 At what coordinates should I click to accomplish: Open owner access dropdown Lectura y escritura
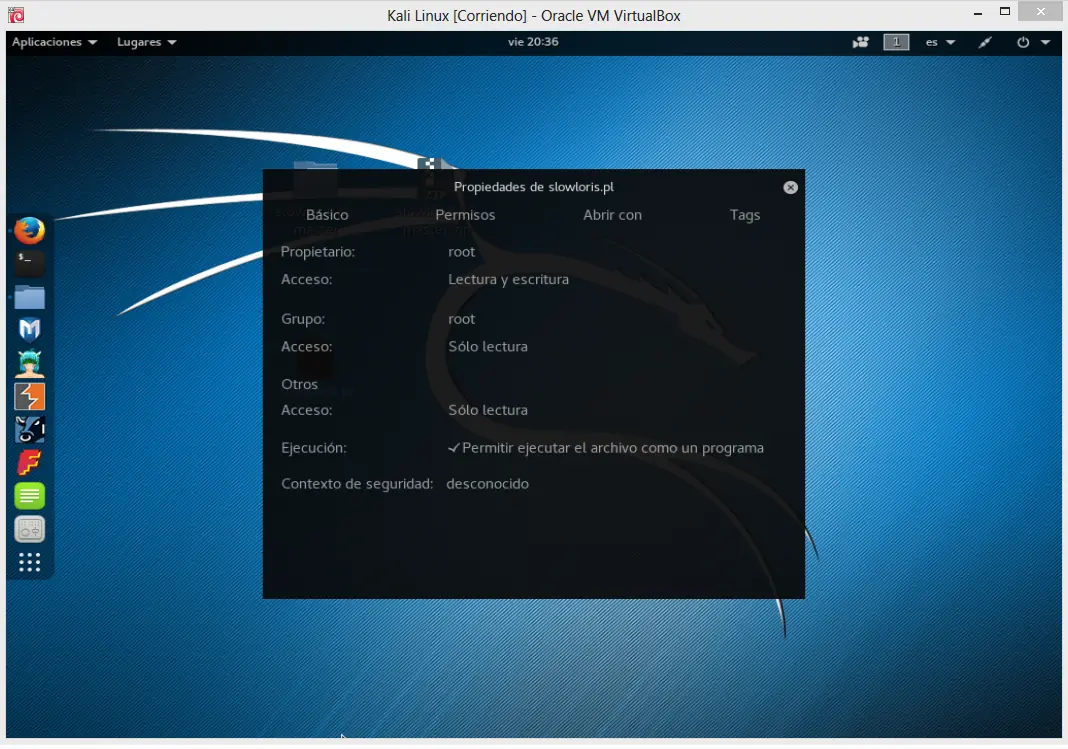(x=508, y=279)
